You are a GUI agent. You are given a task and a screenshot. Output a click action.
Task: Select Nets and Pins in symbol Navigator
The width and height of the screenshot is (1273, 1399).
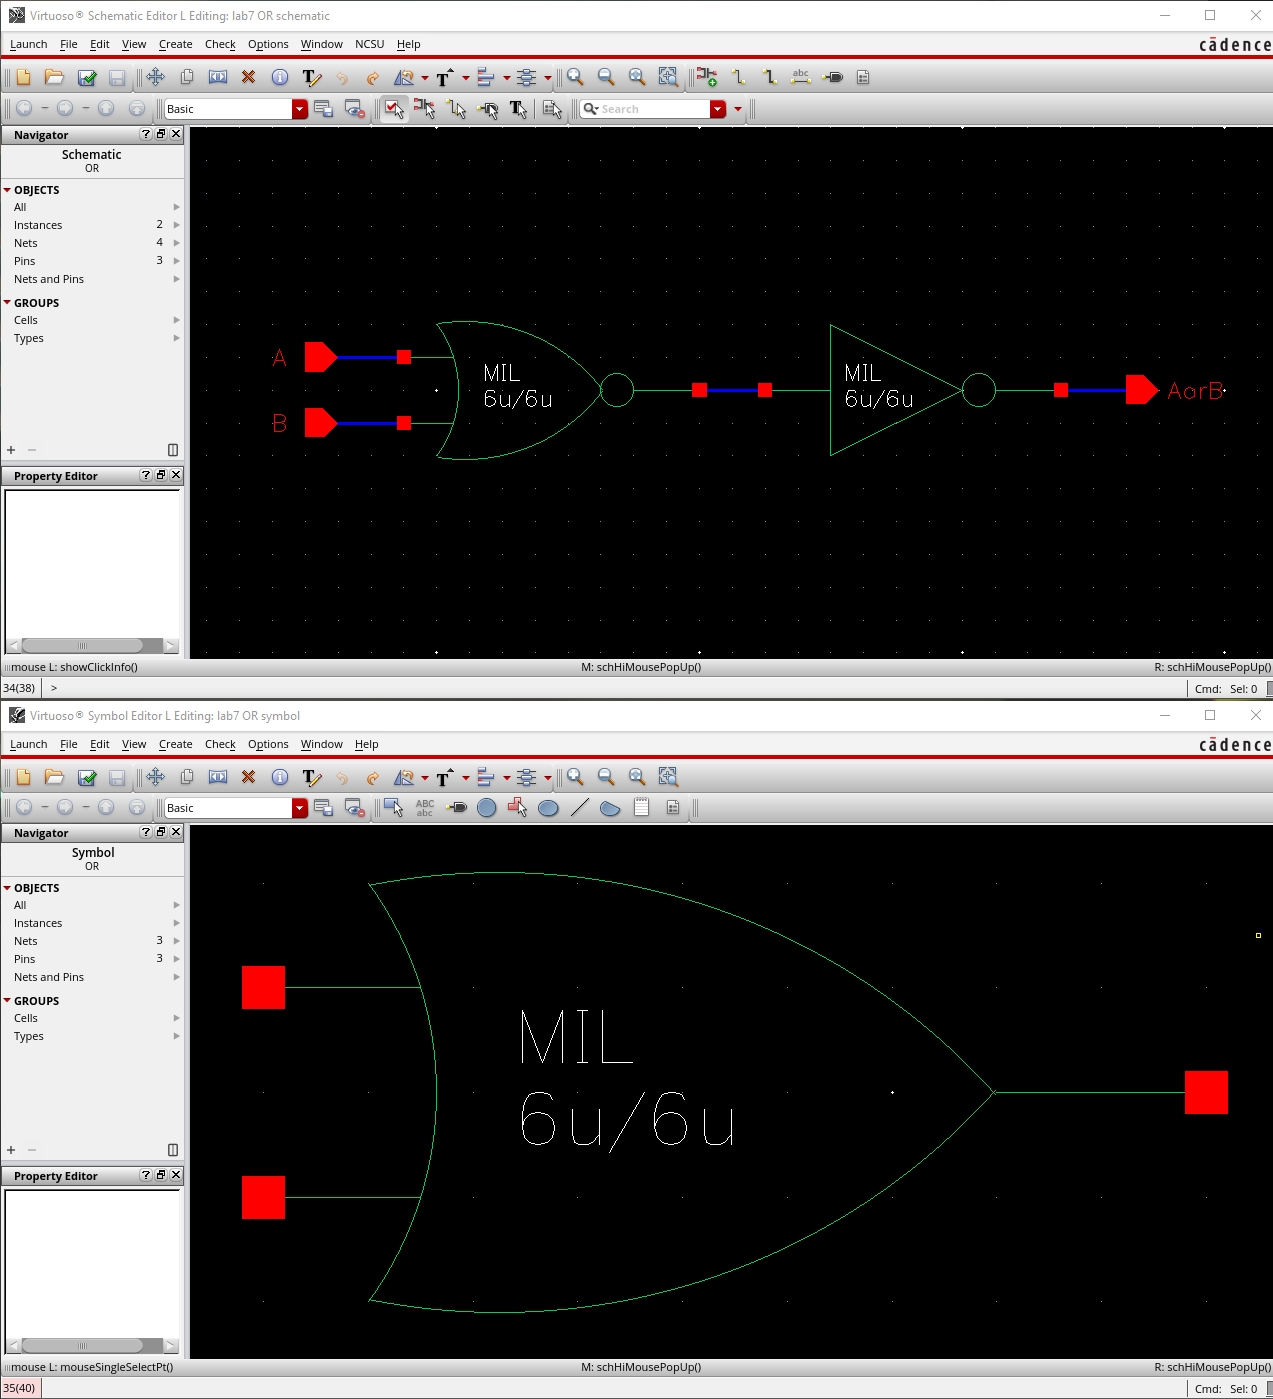49,977
